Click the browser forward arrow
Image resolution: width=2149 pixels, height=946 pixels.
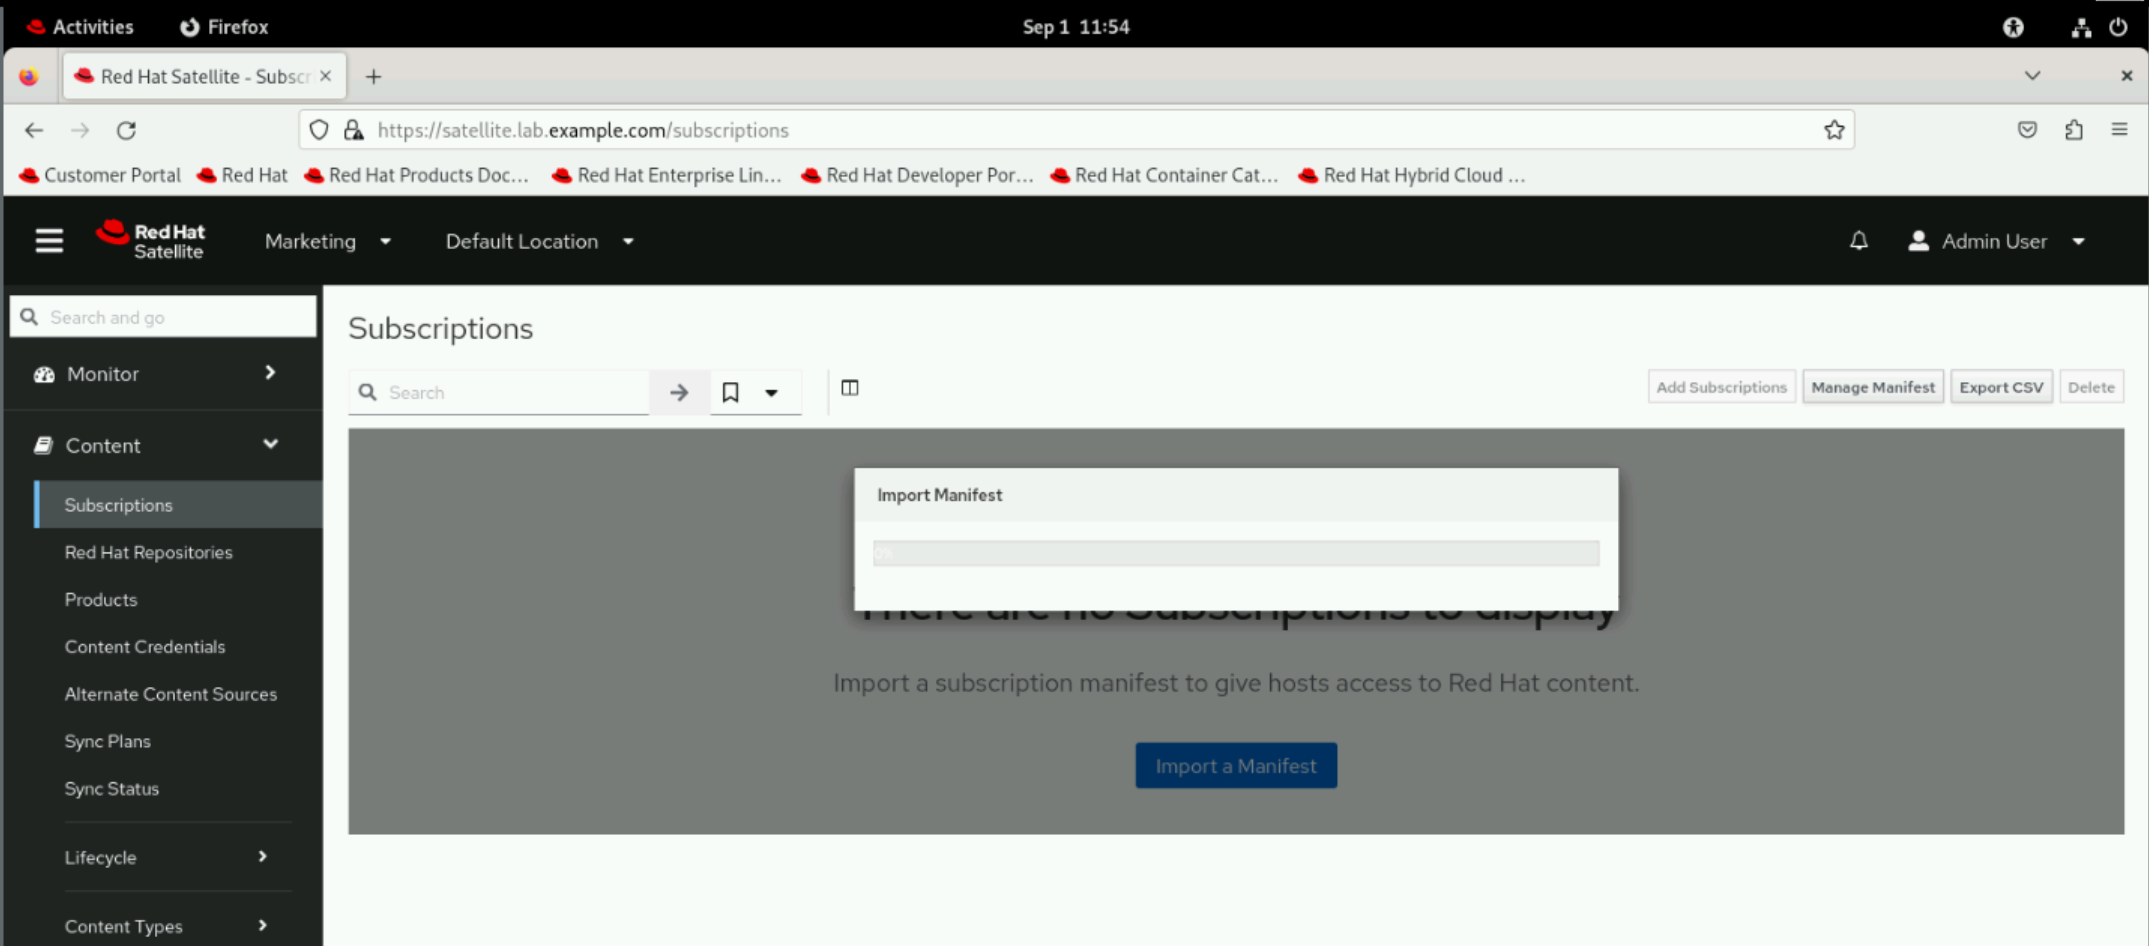(80, 130)
